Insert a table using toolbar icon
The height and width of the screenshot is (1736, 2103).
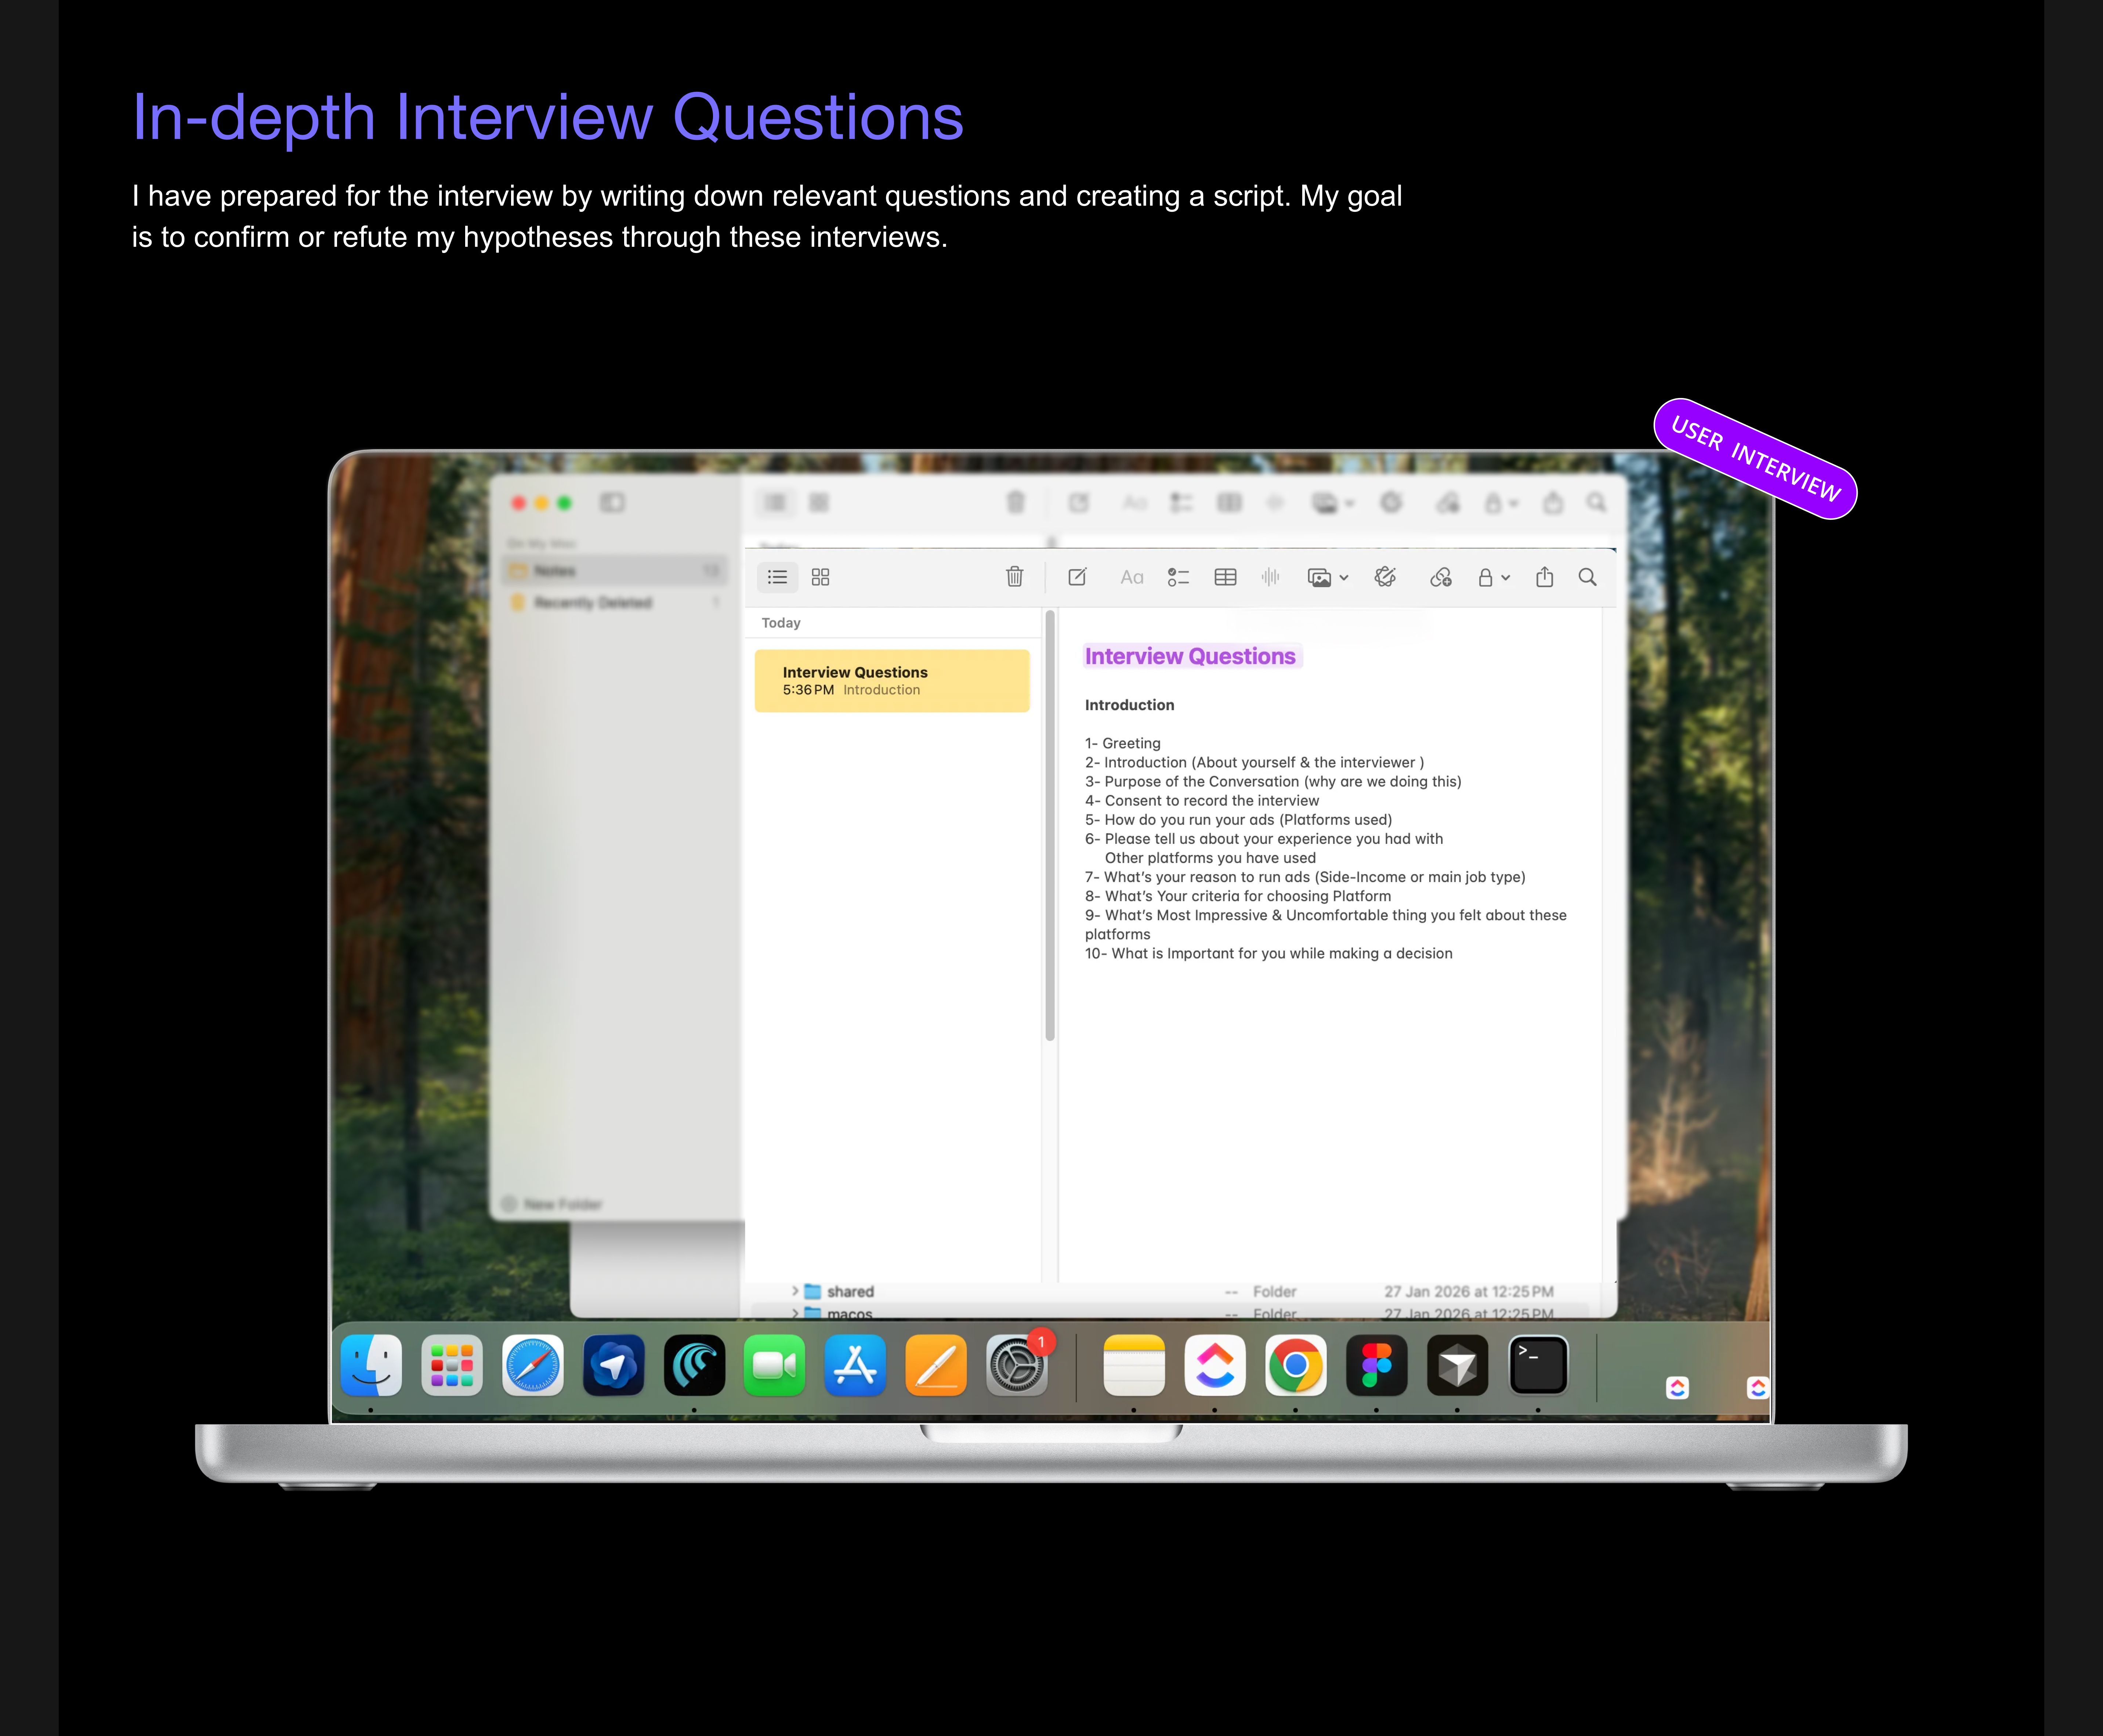[1225, 577]
